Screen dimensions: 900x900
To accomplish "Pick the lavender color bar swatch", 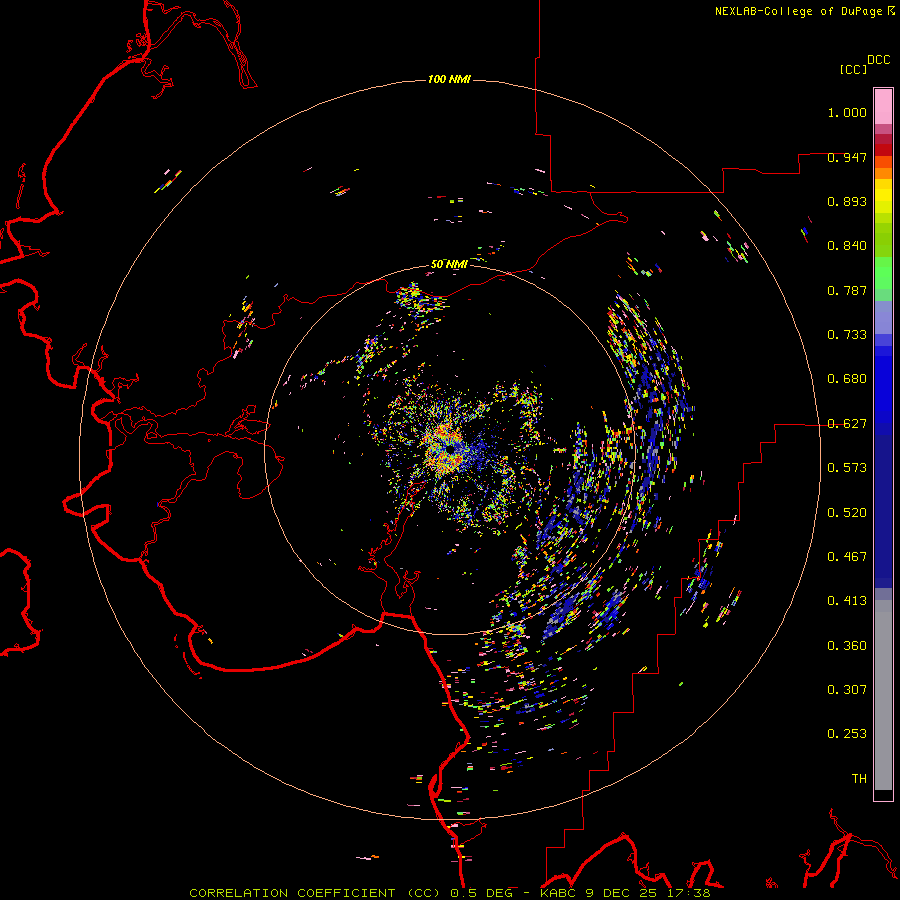I will [883, 317].
